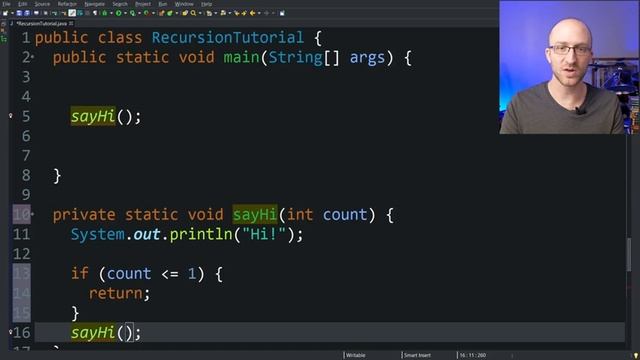The height and width of the screenshot is (360, 640).
Task: Click the Smart Insert status bar entry
Action: click(x=417, y=355)
